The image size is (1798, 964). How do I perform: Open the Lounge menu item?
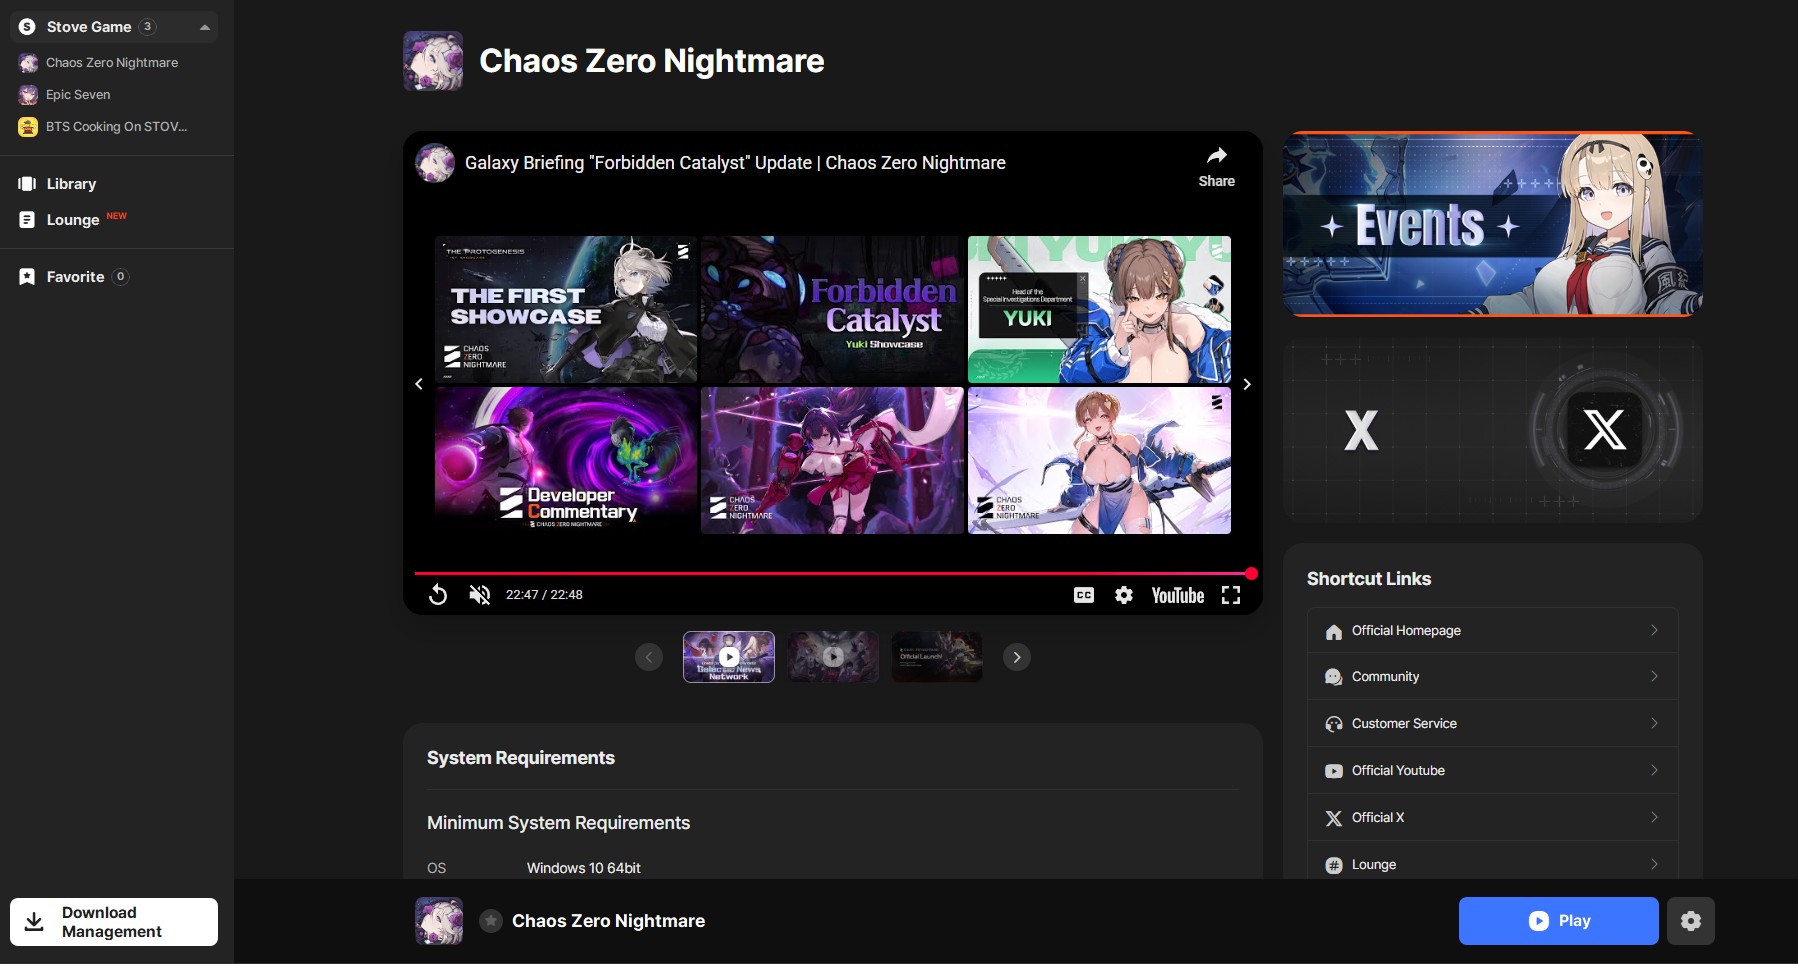click(x=72, y=220)
